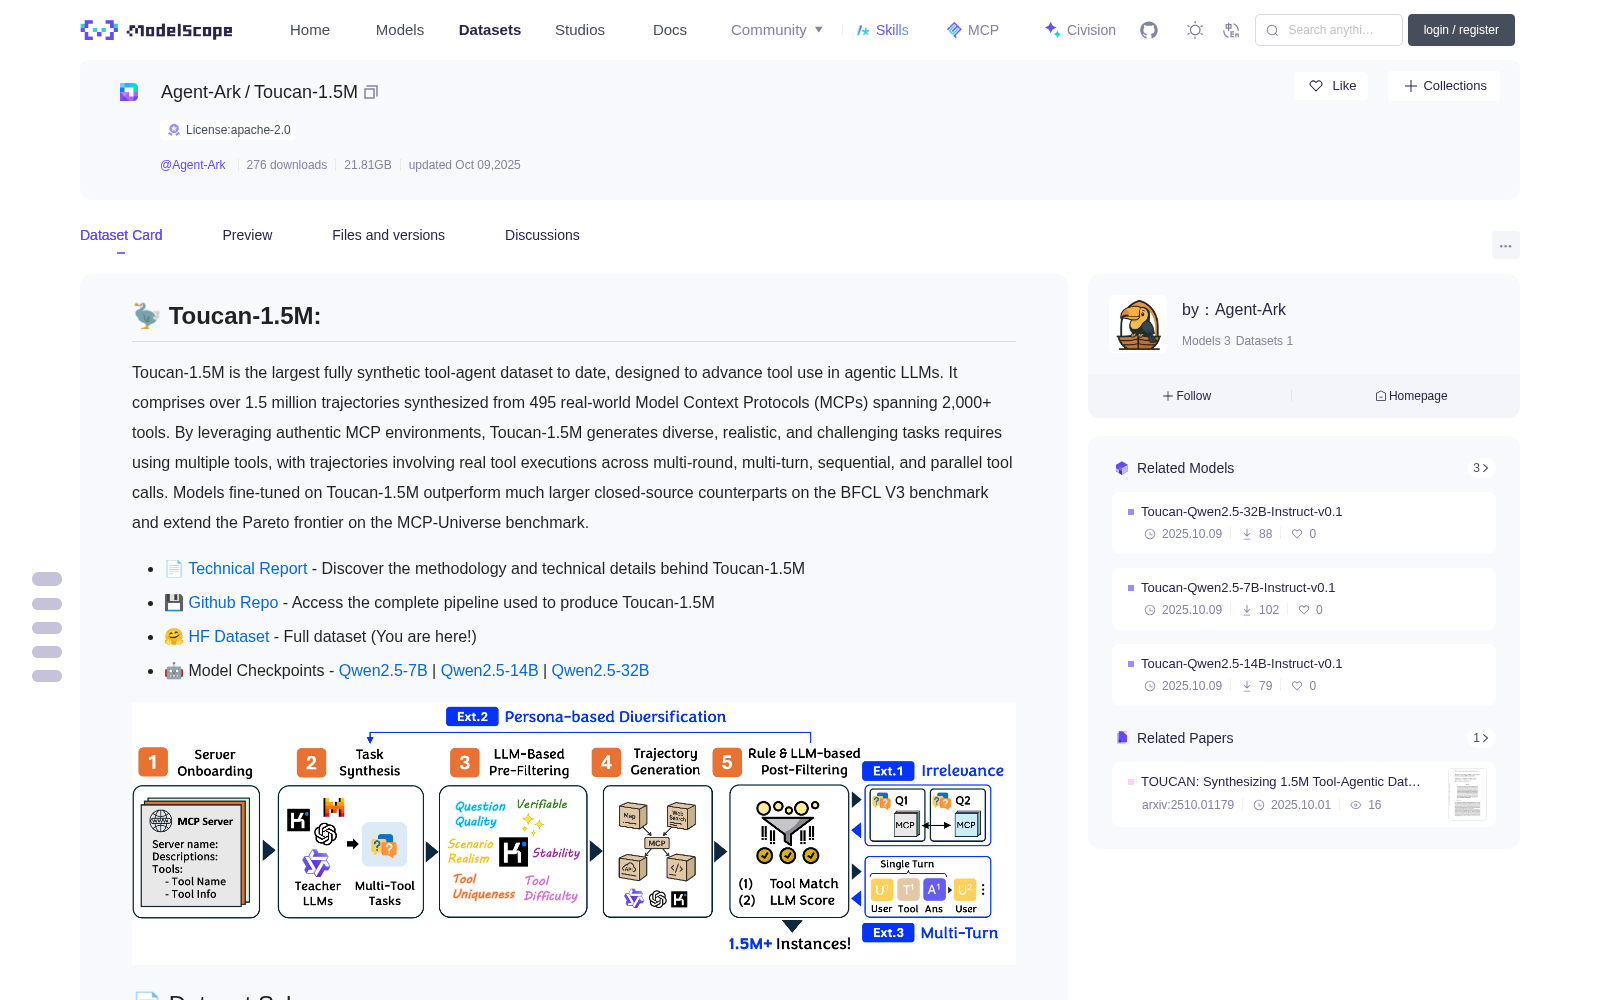Toggle the light/dark theme sun icon
The image size is (1600, 1000).
pos(1195,30)
